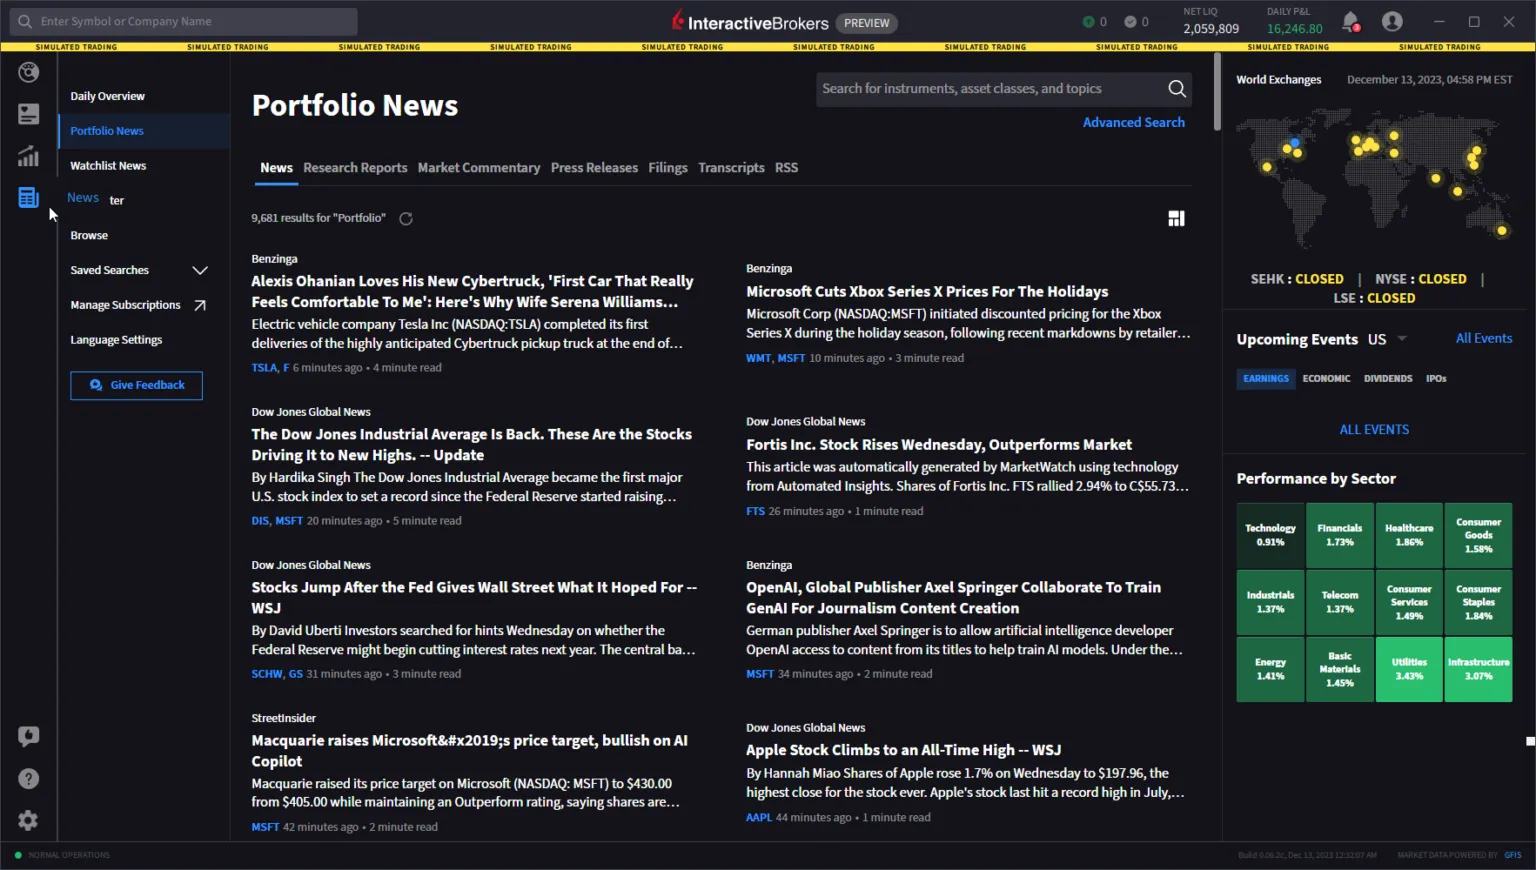The width and height of the screenshot is (1536, 870).
Task: Click the FTS ticker tag
Action: [755, 511]
